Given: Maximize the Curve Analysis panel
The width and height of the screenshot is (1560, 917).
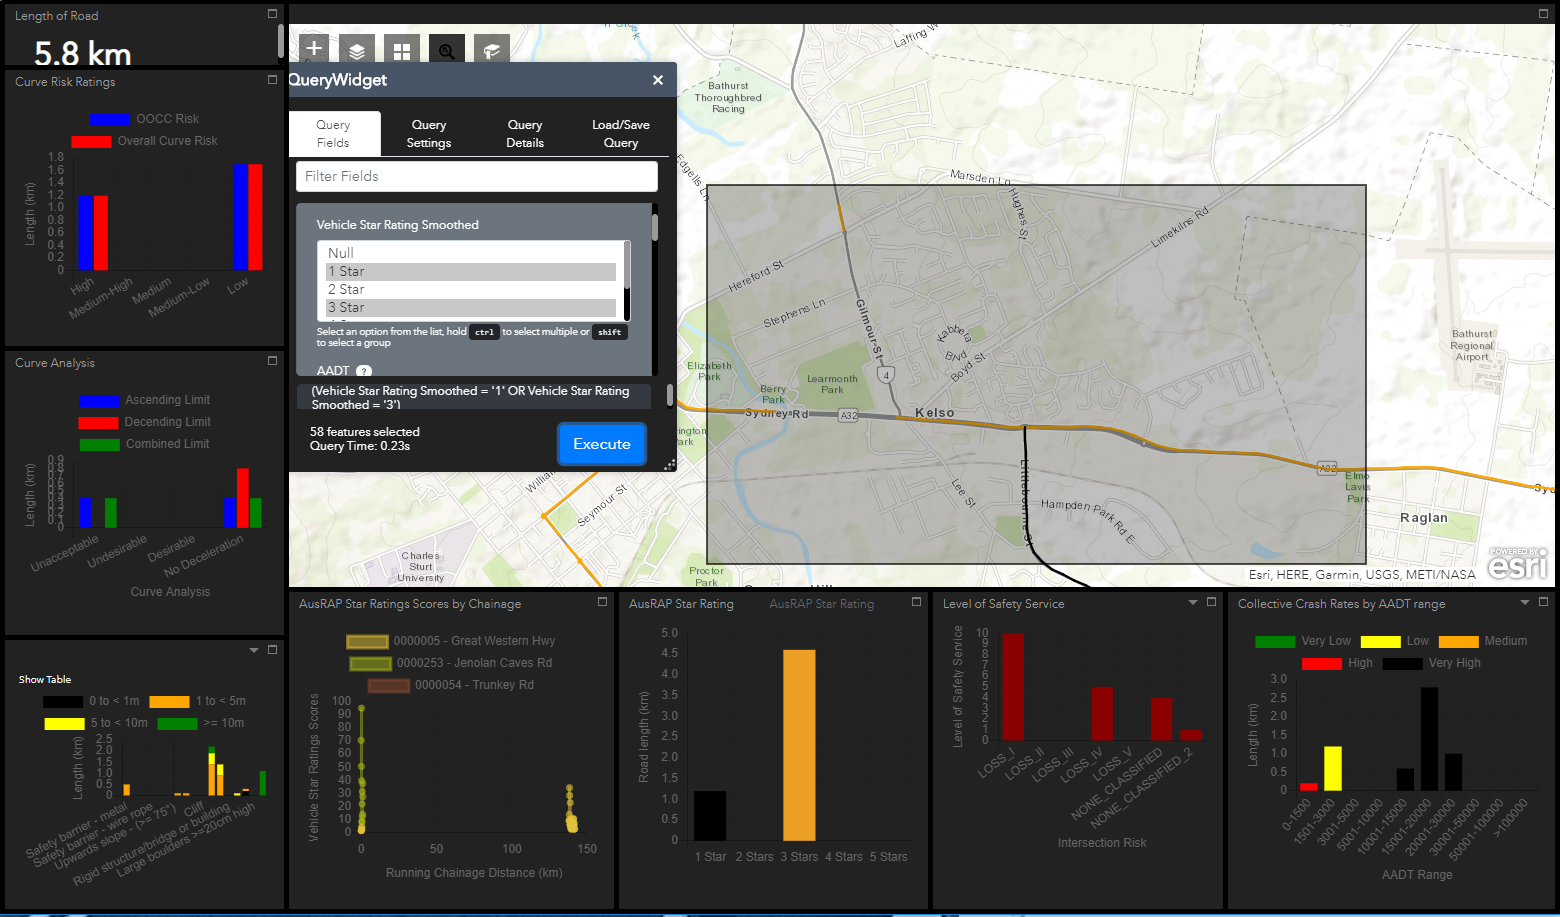Looking at the screenshot, I should (x=272, y=361).
